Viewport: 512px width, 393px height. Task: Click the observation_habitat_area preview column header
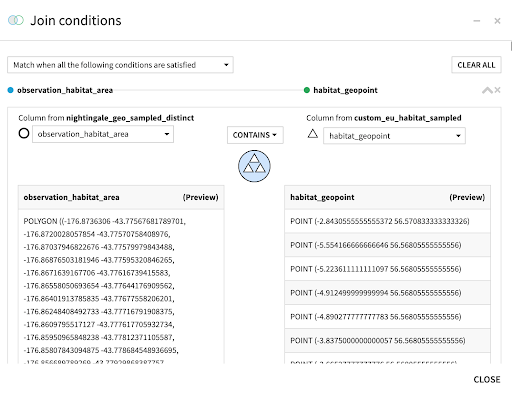pos(121,197)
